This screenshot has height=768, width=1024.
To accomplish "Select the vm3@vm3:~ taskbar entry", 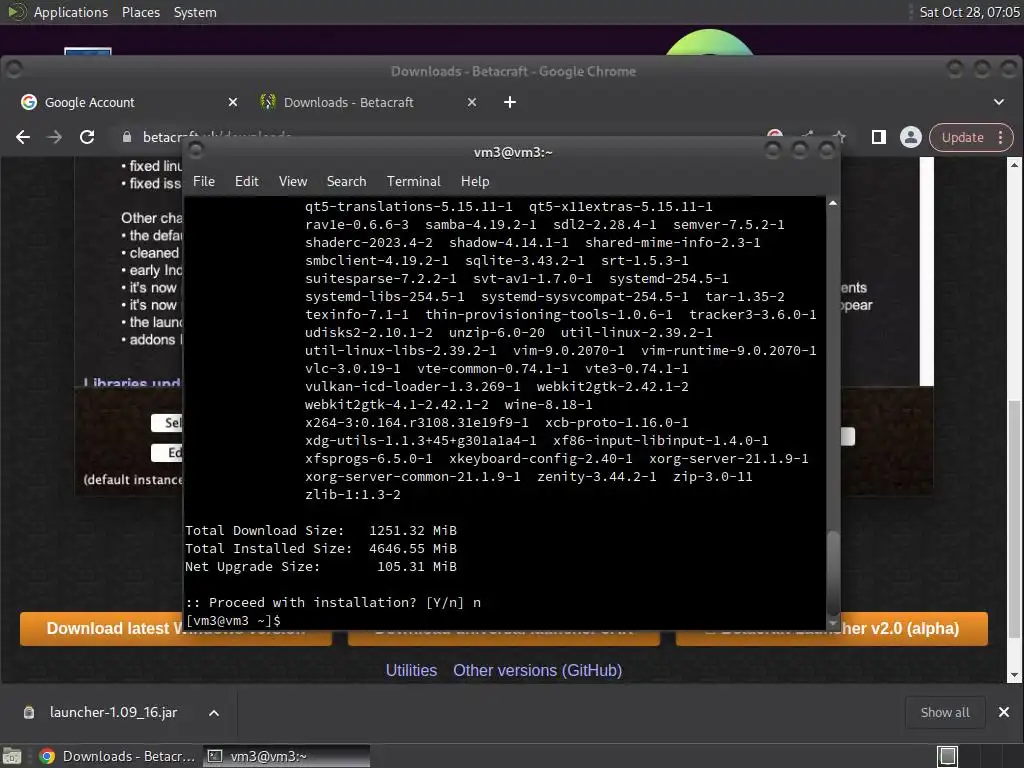I will coord(286,756).
